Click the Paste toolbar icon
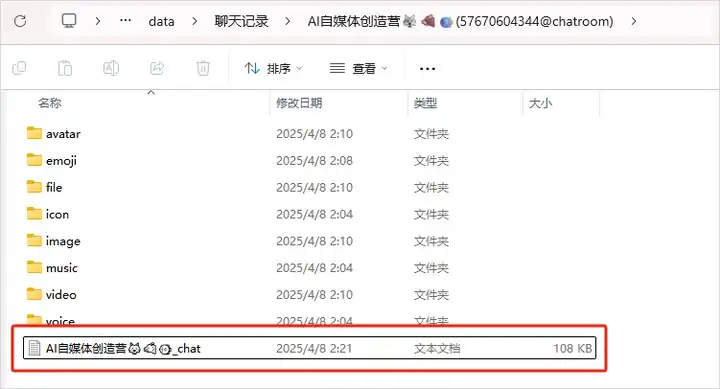This screenshot has height=389, width=720. [65, 68]
